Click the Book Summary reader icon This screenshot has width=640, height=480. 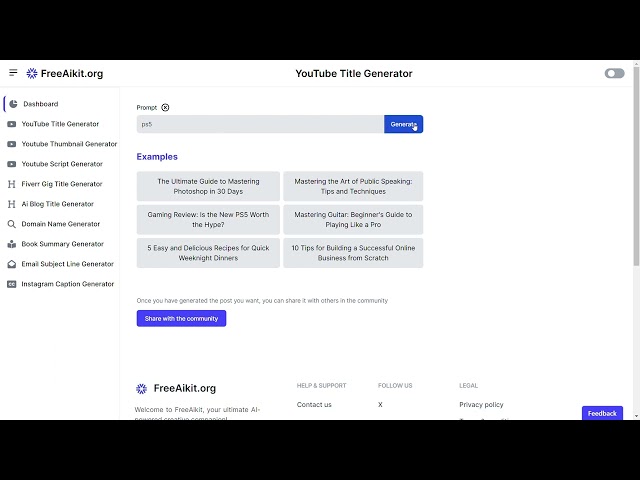[11, 244]
